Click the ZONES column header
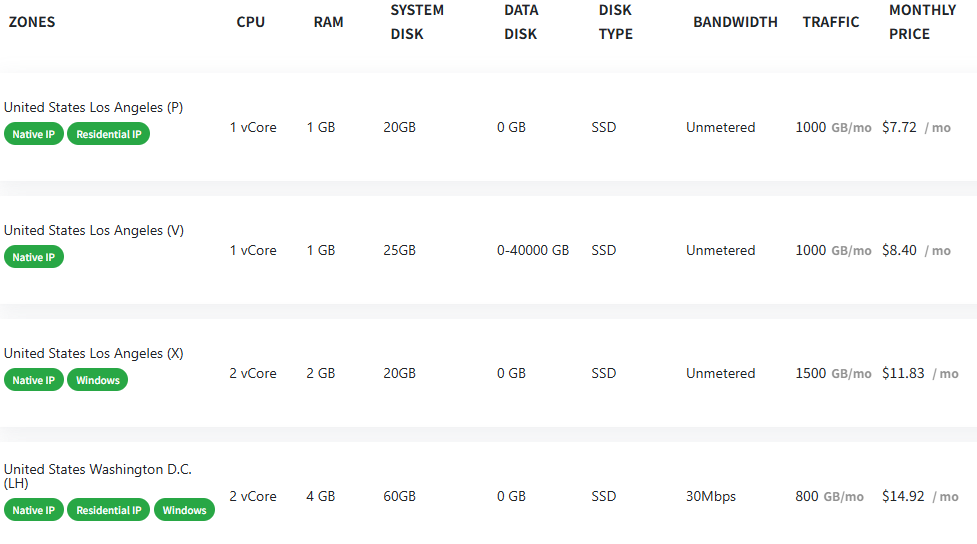This screenshot has height=544, width=977. pos(32,22)
